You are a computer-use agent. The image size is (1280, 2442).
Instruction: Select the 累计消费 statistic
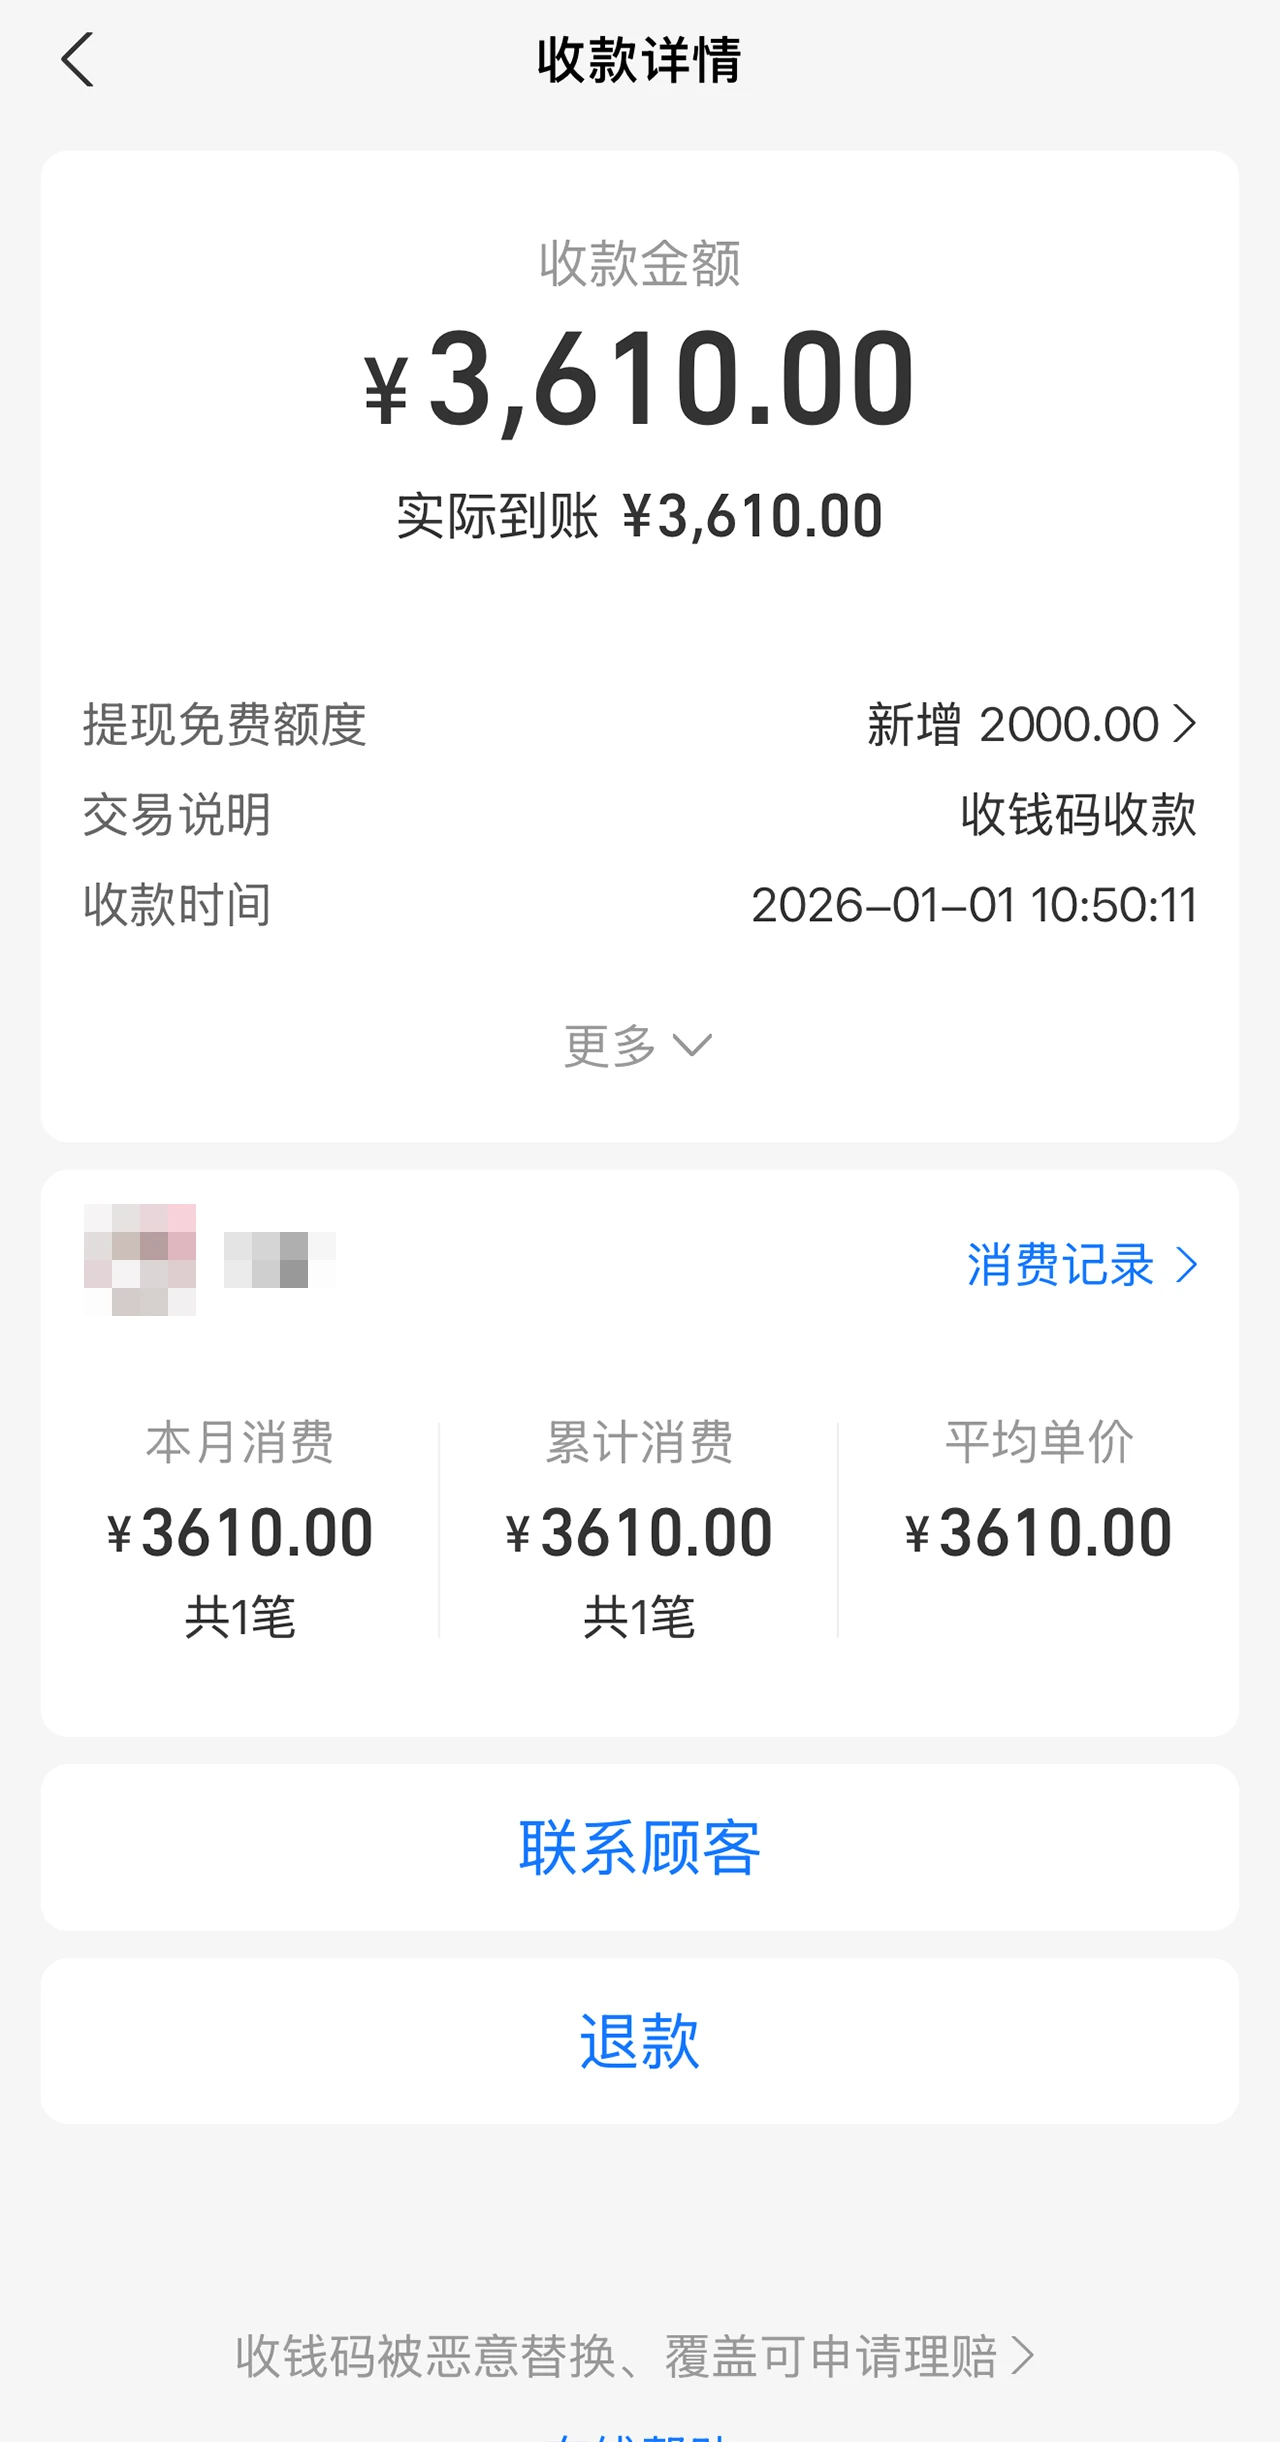[x=639, y=1530]
